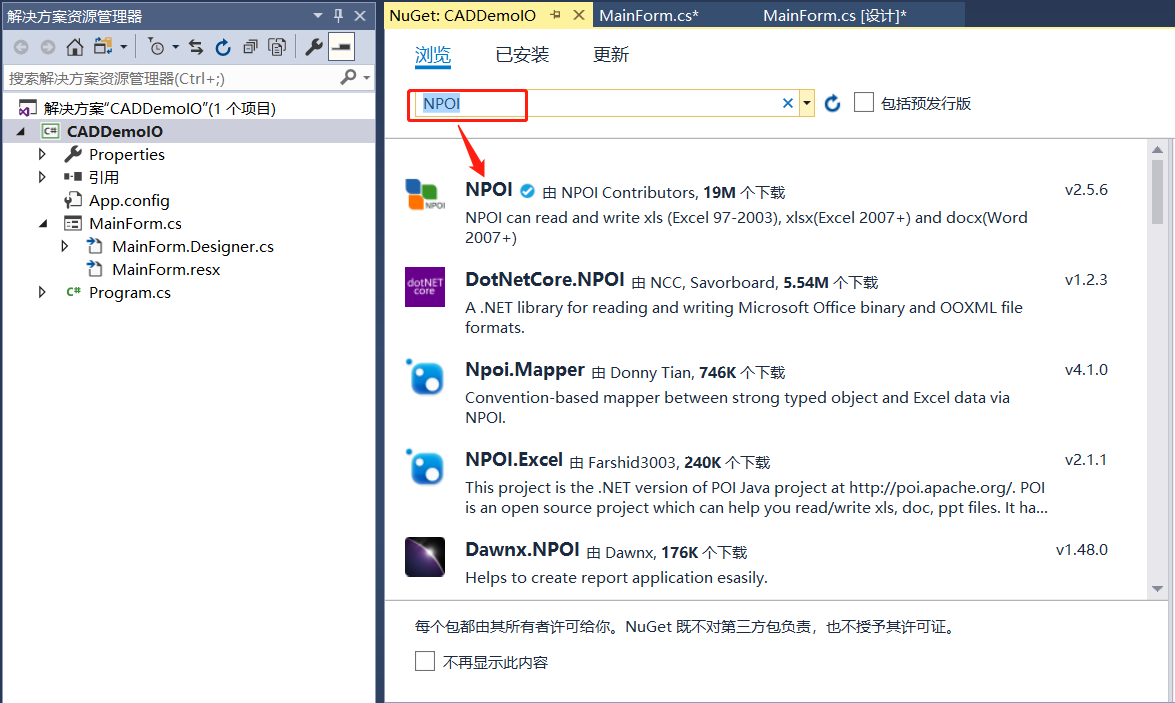Select MainForm.Designer.cs file
This screenshot has width=1175, height=703.
(x=193, y=247)
